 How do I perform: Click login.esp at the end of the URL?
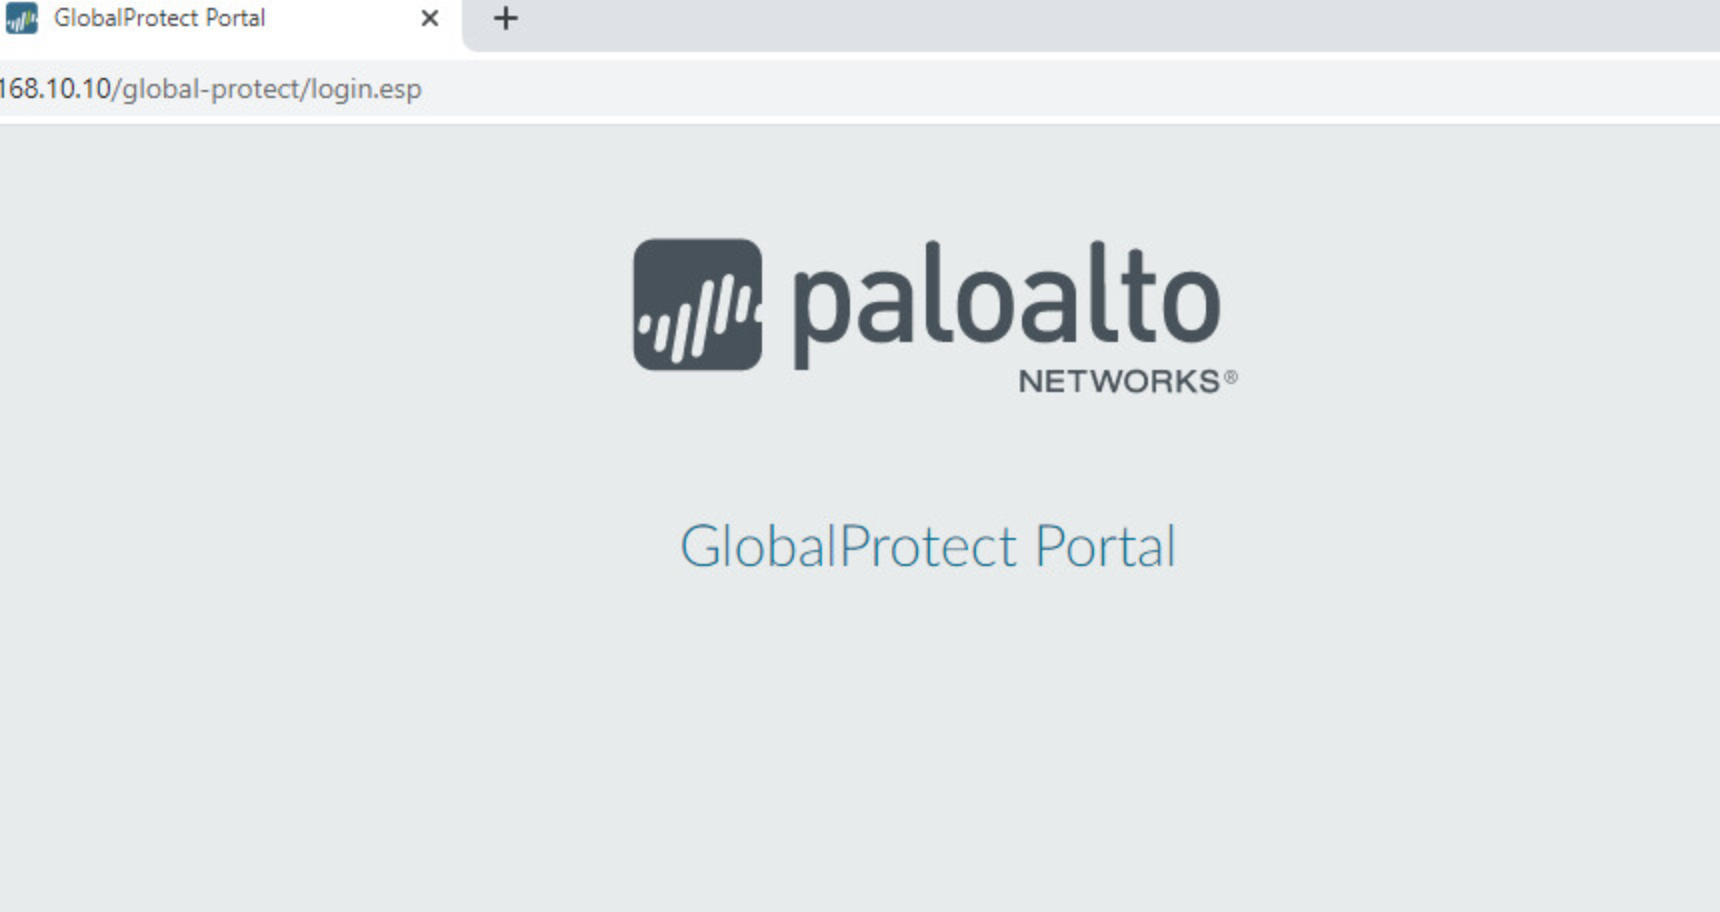tap(366, 89)
